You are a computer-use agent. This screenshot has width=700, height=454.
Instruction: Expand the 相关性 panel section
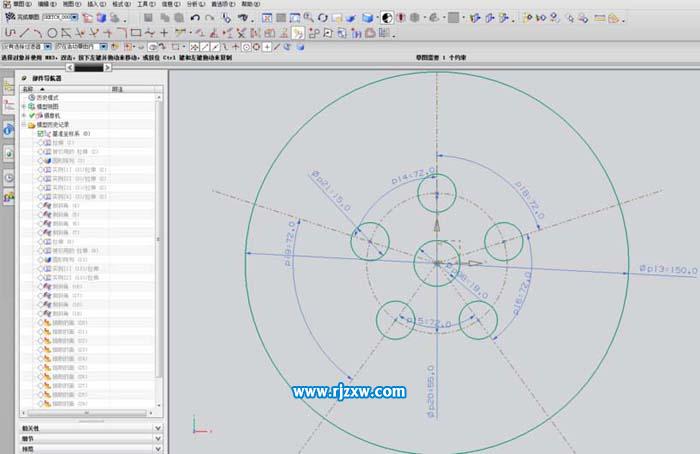click(159, 427)
